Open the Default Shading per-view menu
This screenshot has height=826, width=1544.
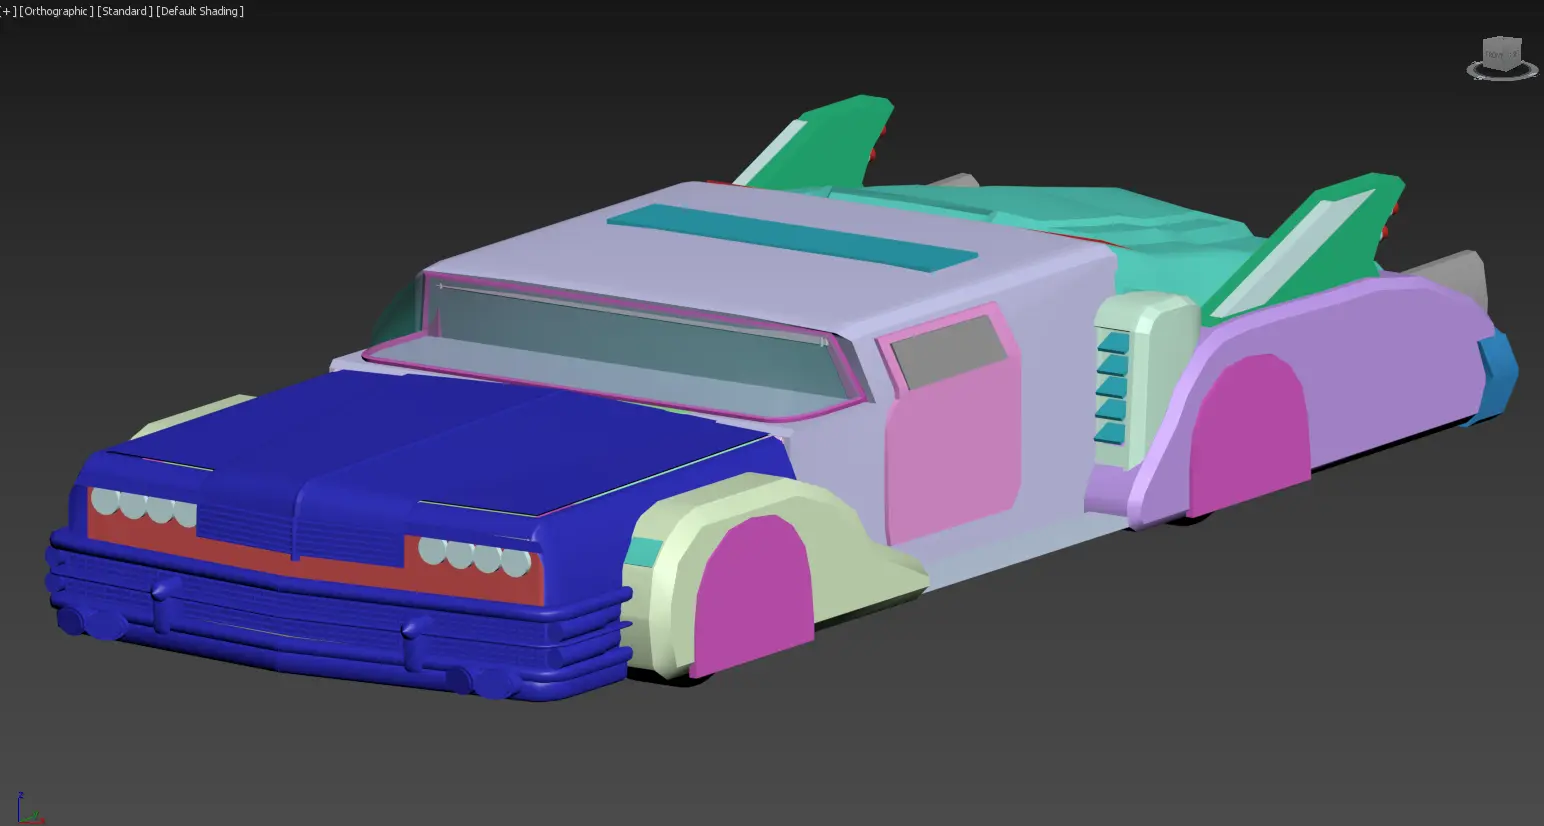(x=200, y=11)
